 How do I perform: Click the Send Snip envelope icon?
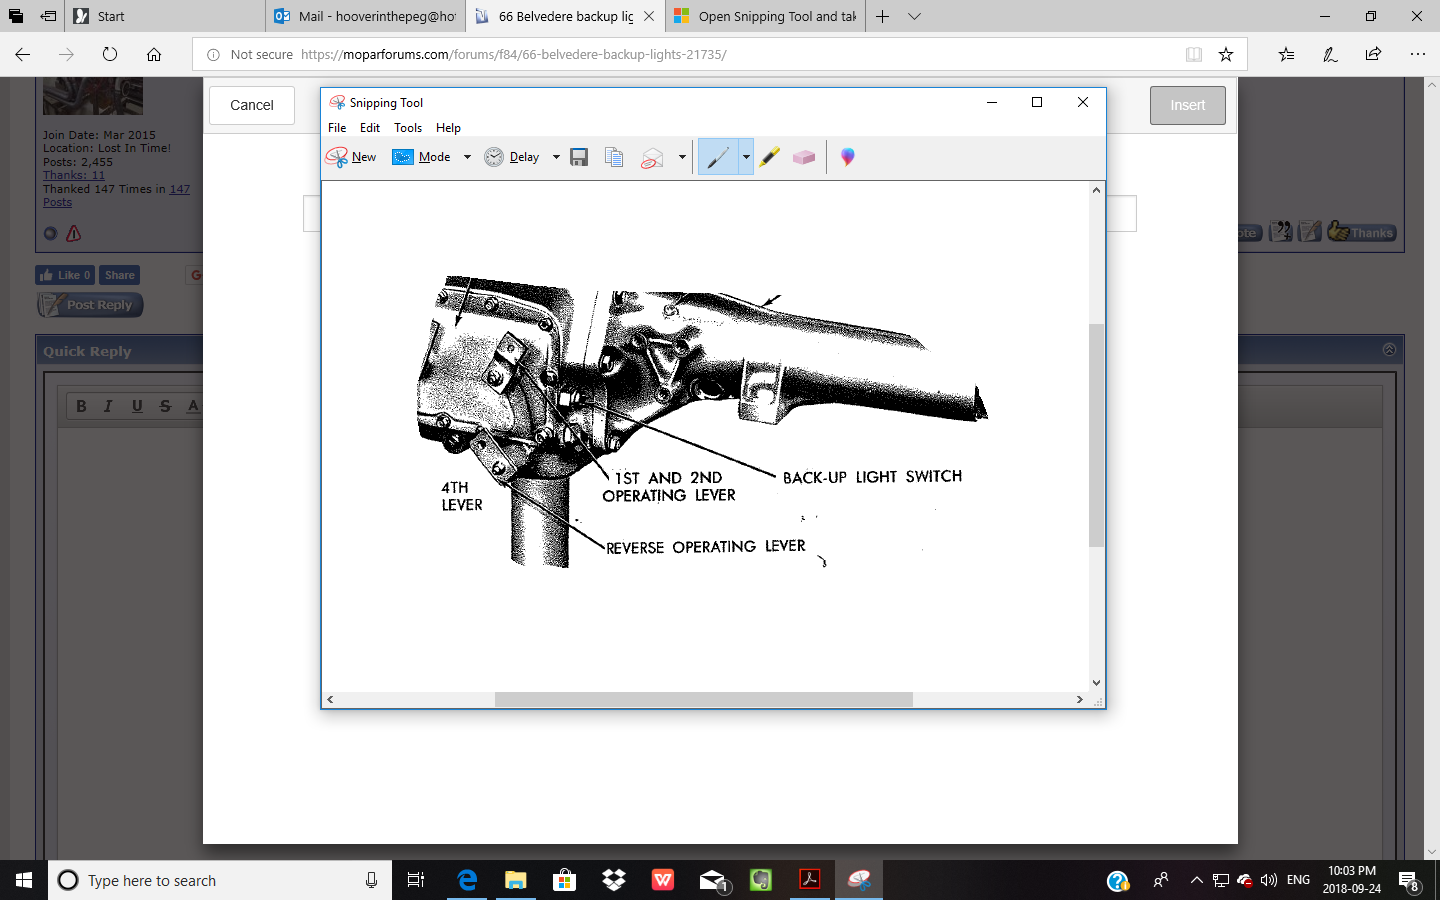click(652, 158)
